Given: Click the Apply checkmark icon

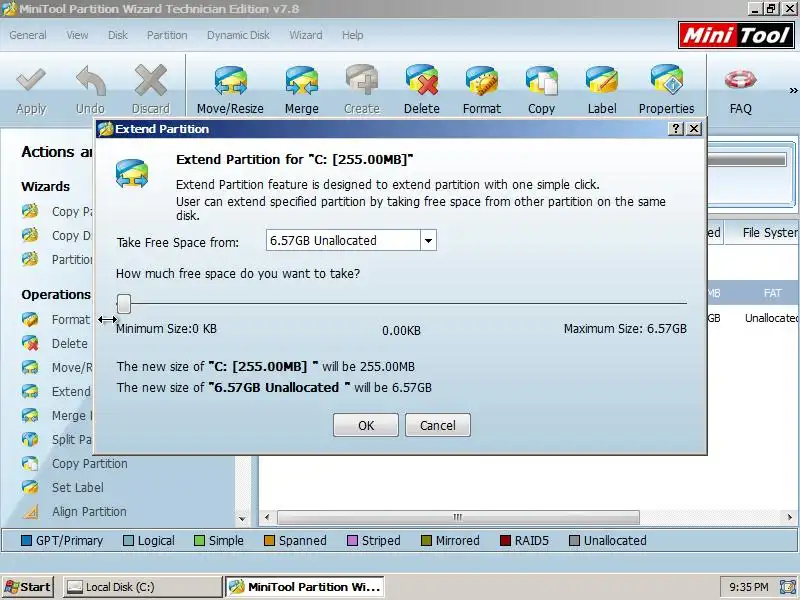Looking at the screenshot, I should point(31,81).
